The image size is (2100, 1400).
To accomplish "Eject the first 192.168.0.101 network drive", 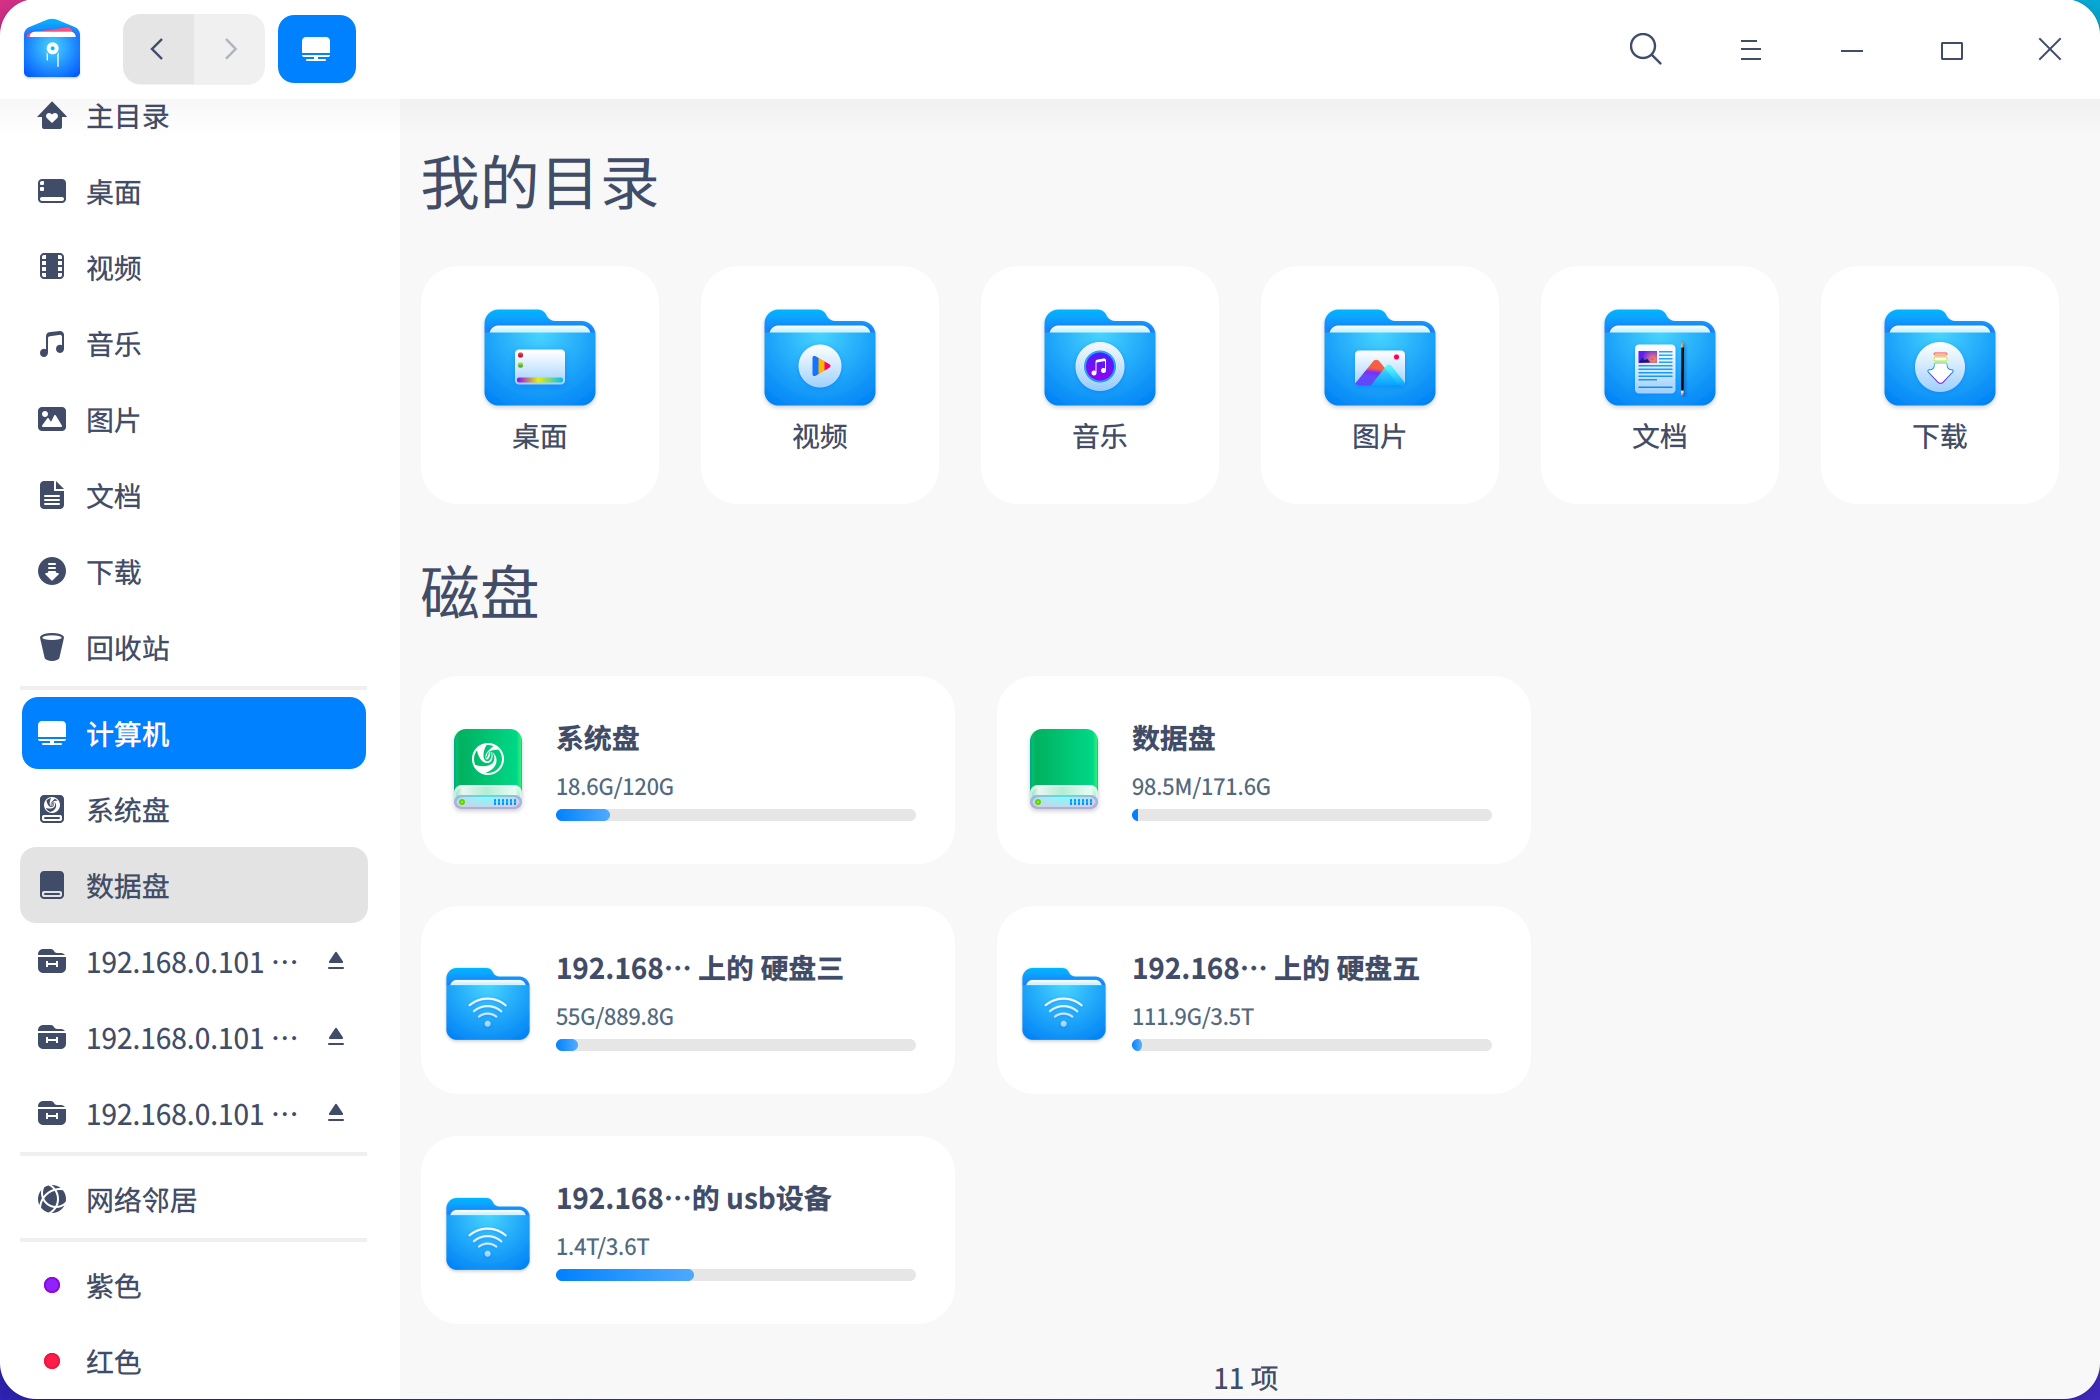I will point(335,961).
